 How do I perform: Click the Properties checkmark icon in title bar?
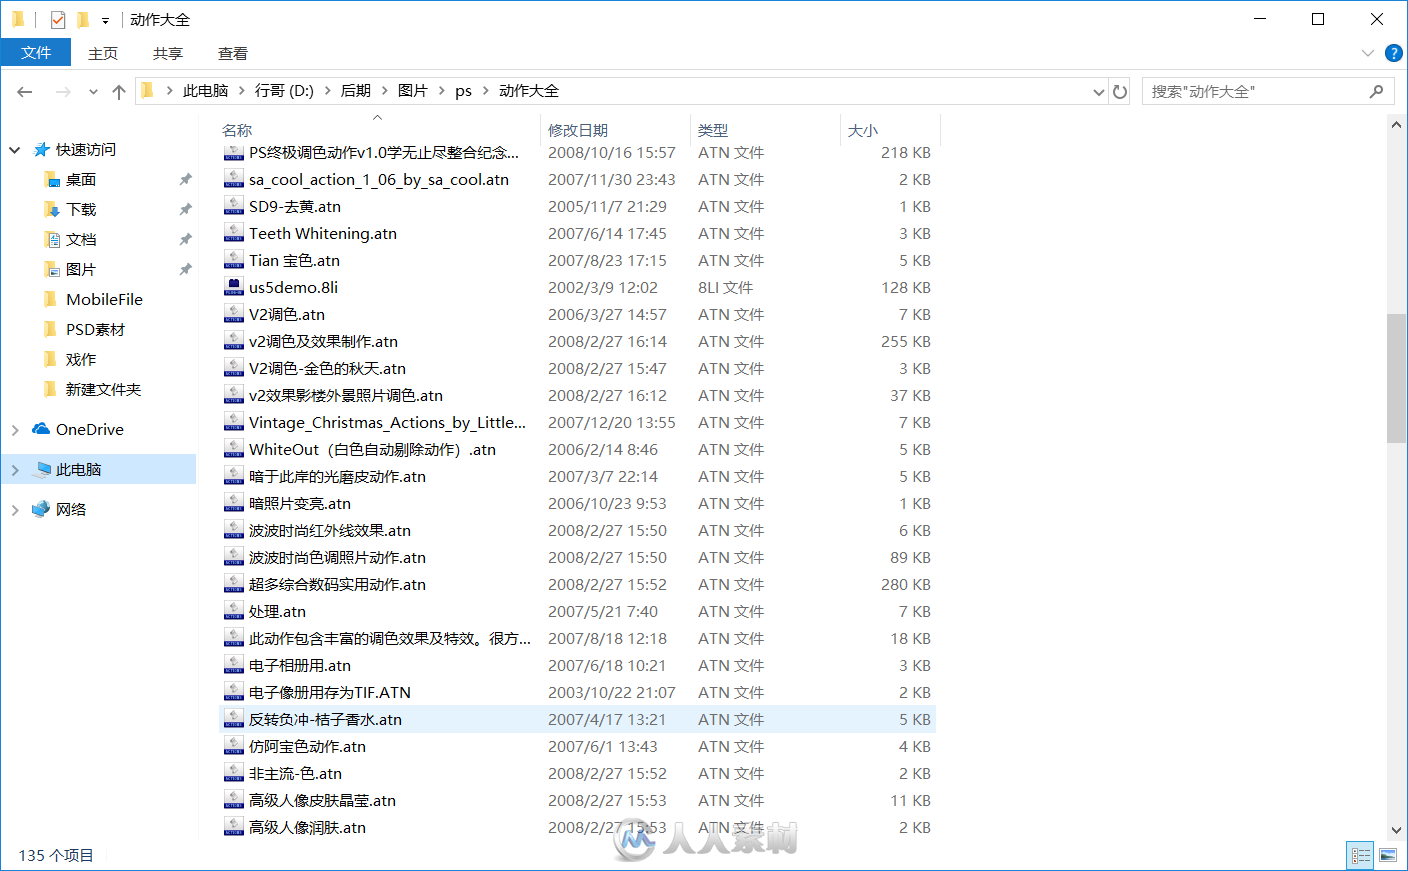click(58, 19)
